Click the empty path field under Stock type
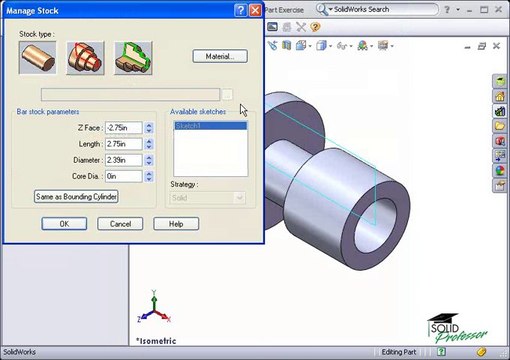Viewport: 510px width, 360px height. click(130, 95)
